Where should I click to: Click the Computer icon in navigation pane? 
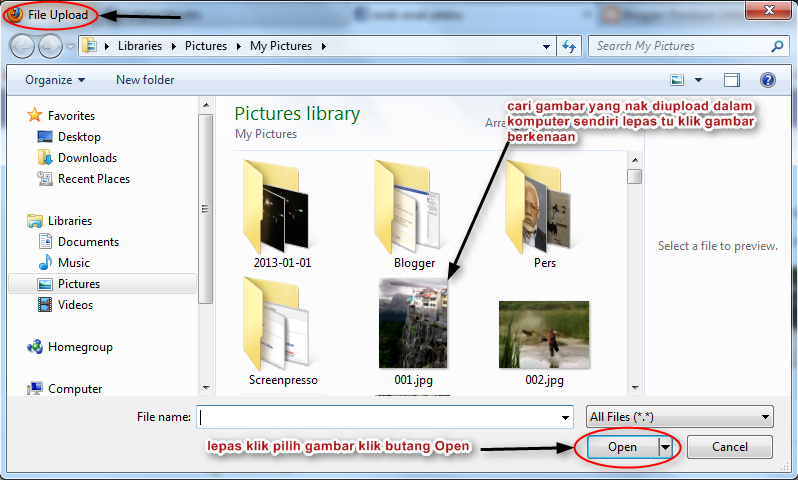point(35,388)
